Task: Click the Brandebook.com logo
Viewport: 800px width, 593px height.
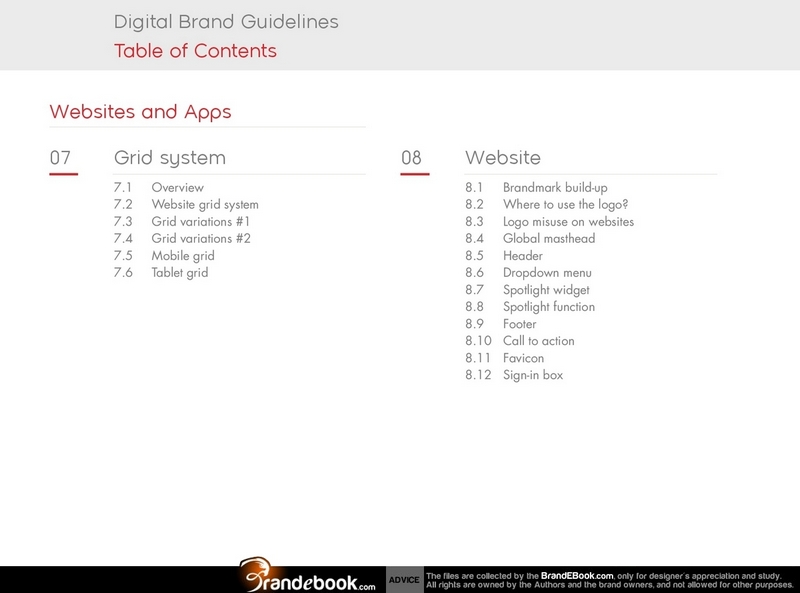Action: (x=308, y=578)
